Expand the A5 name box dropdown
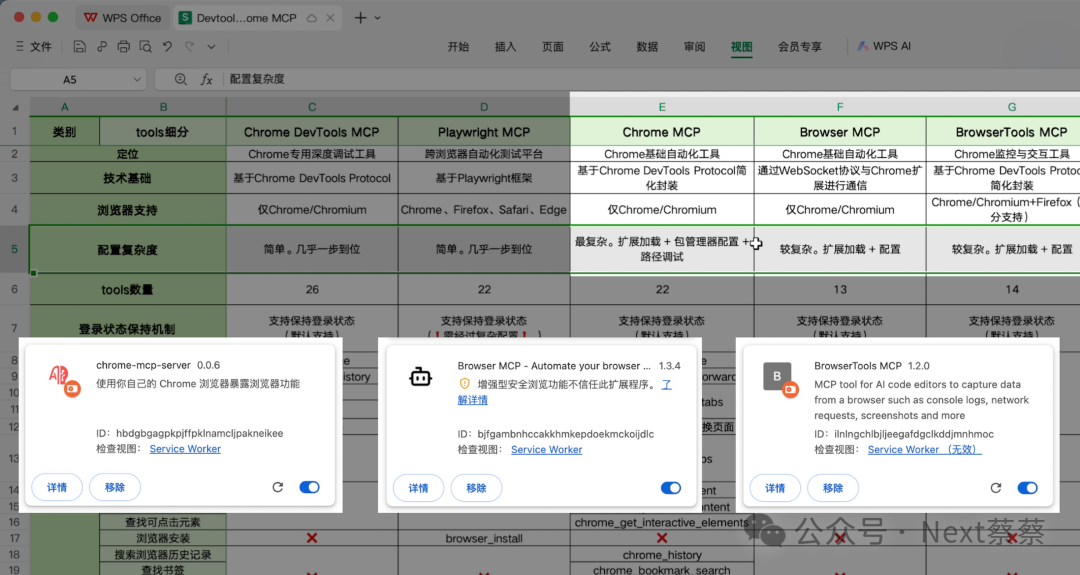Viewport: 1080px width, 575px height. pos(137,79)
